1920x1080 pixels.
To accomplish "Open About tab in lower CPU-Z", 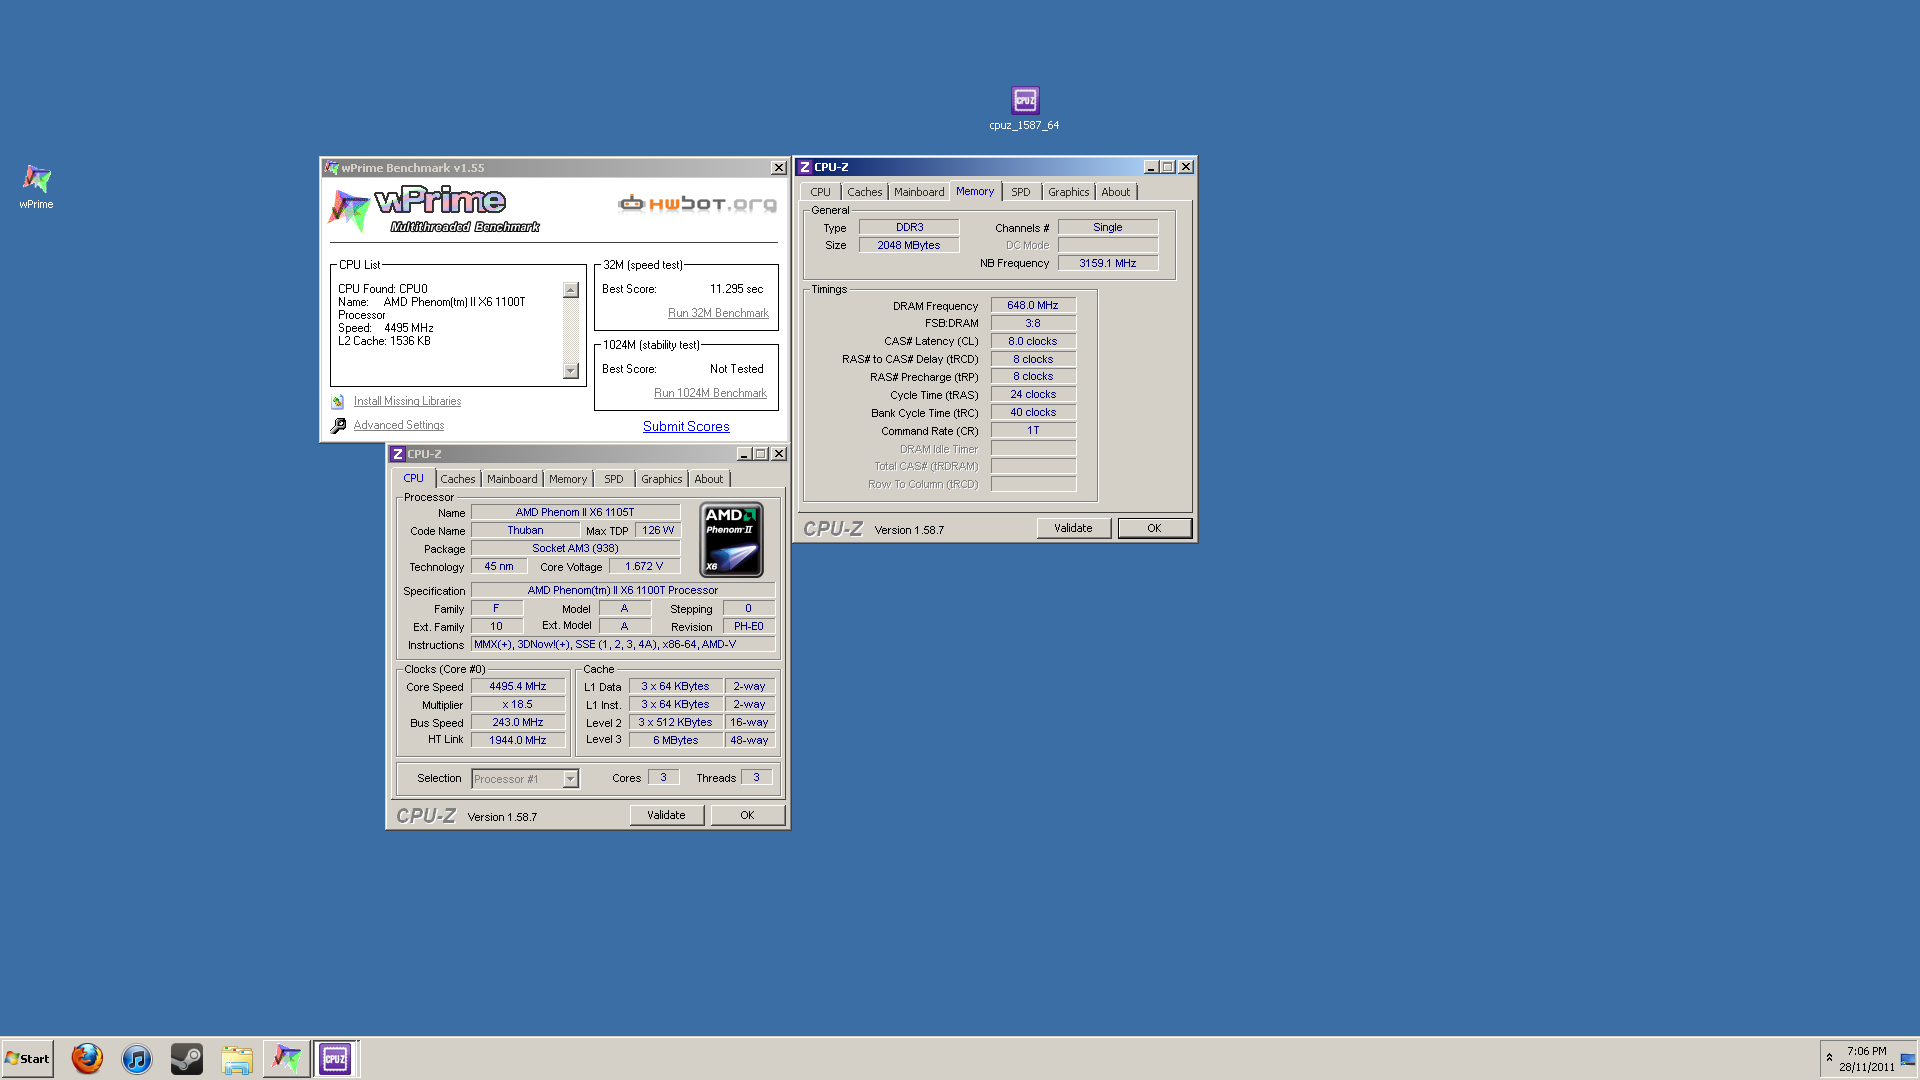I will coord(709,479).
